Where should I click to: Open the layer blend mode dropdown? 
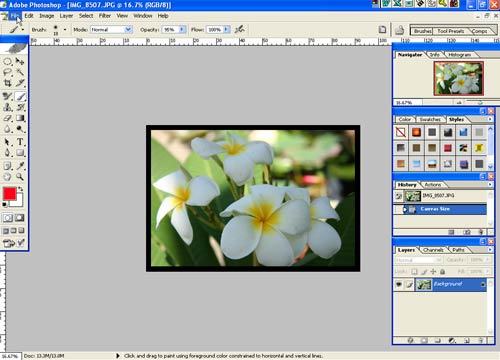click(419, 260)
